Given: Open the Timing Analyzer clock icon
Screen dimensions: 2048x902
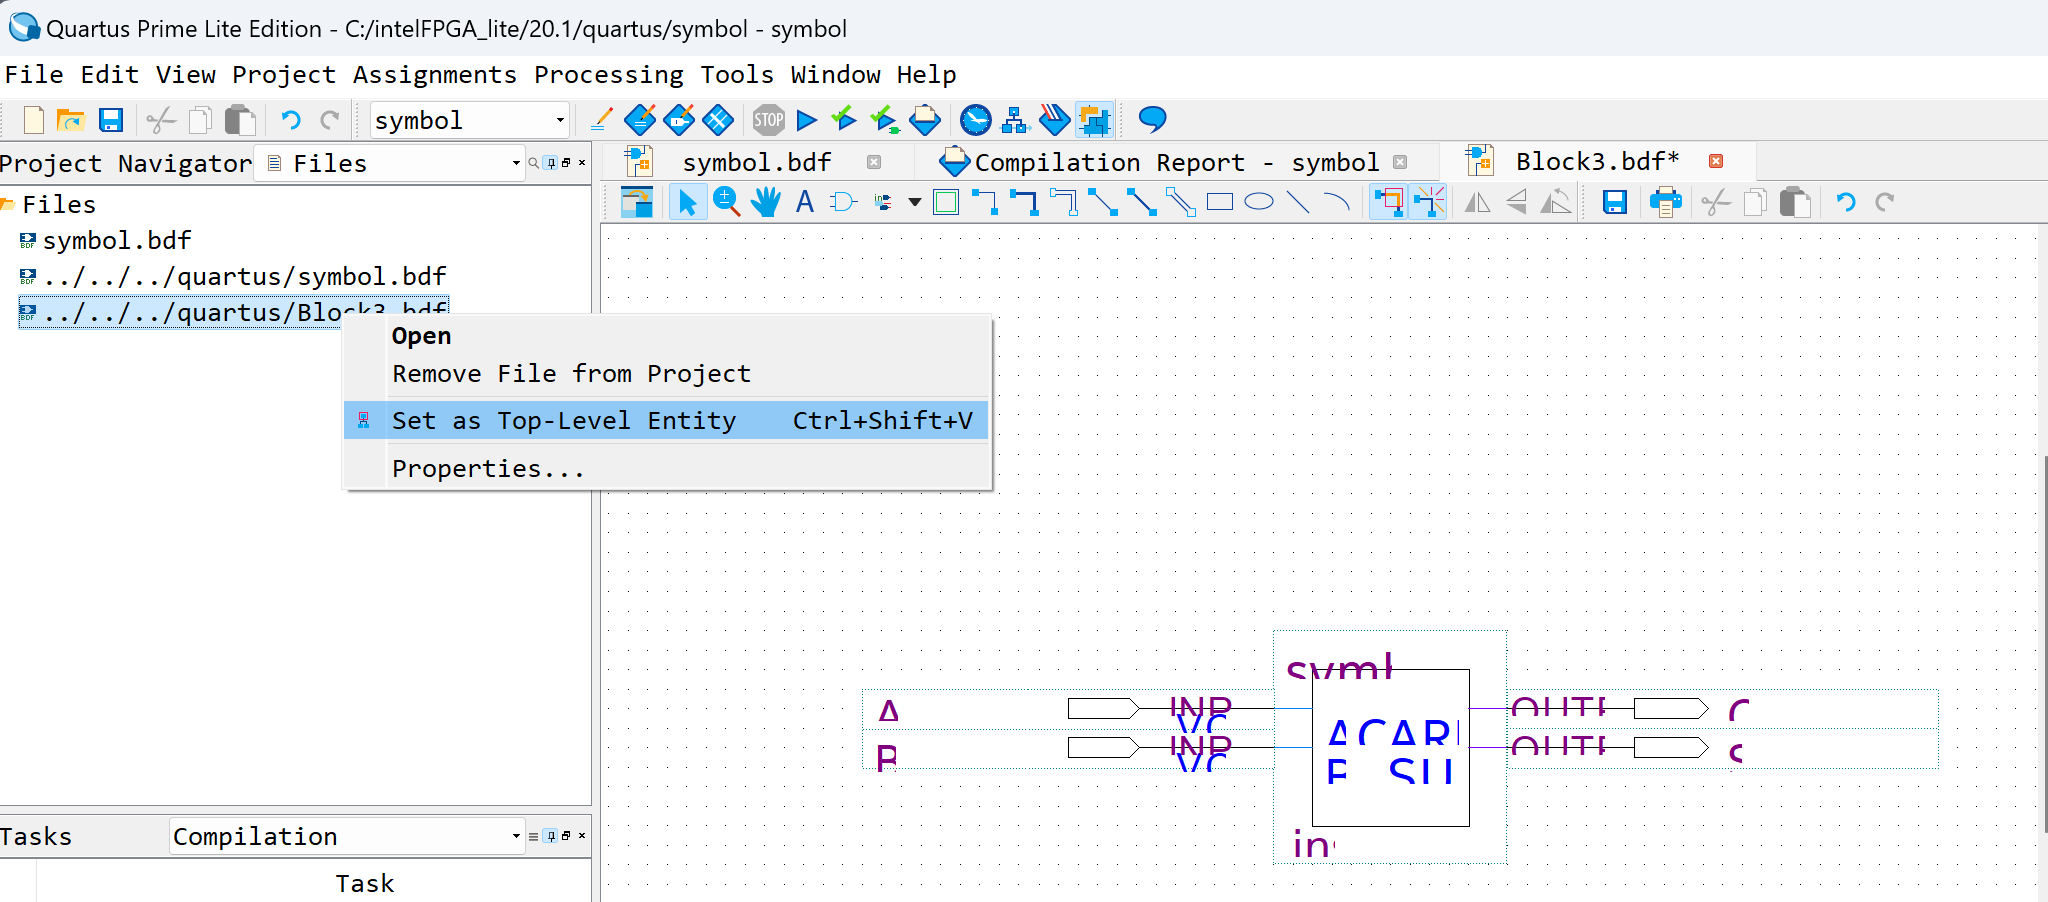Looking at the screenshot, I should 975,121.
